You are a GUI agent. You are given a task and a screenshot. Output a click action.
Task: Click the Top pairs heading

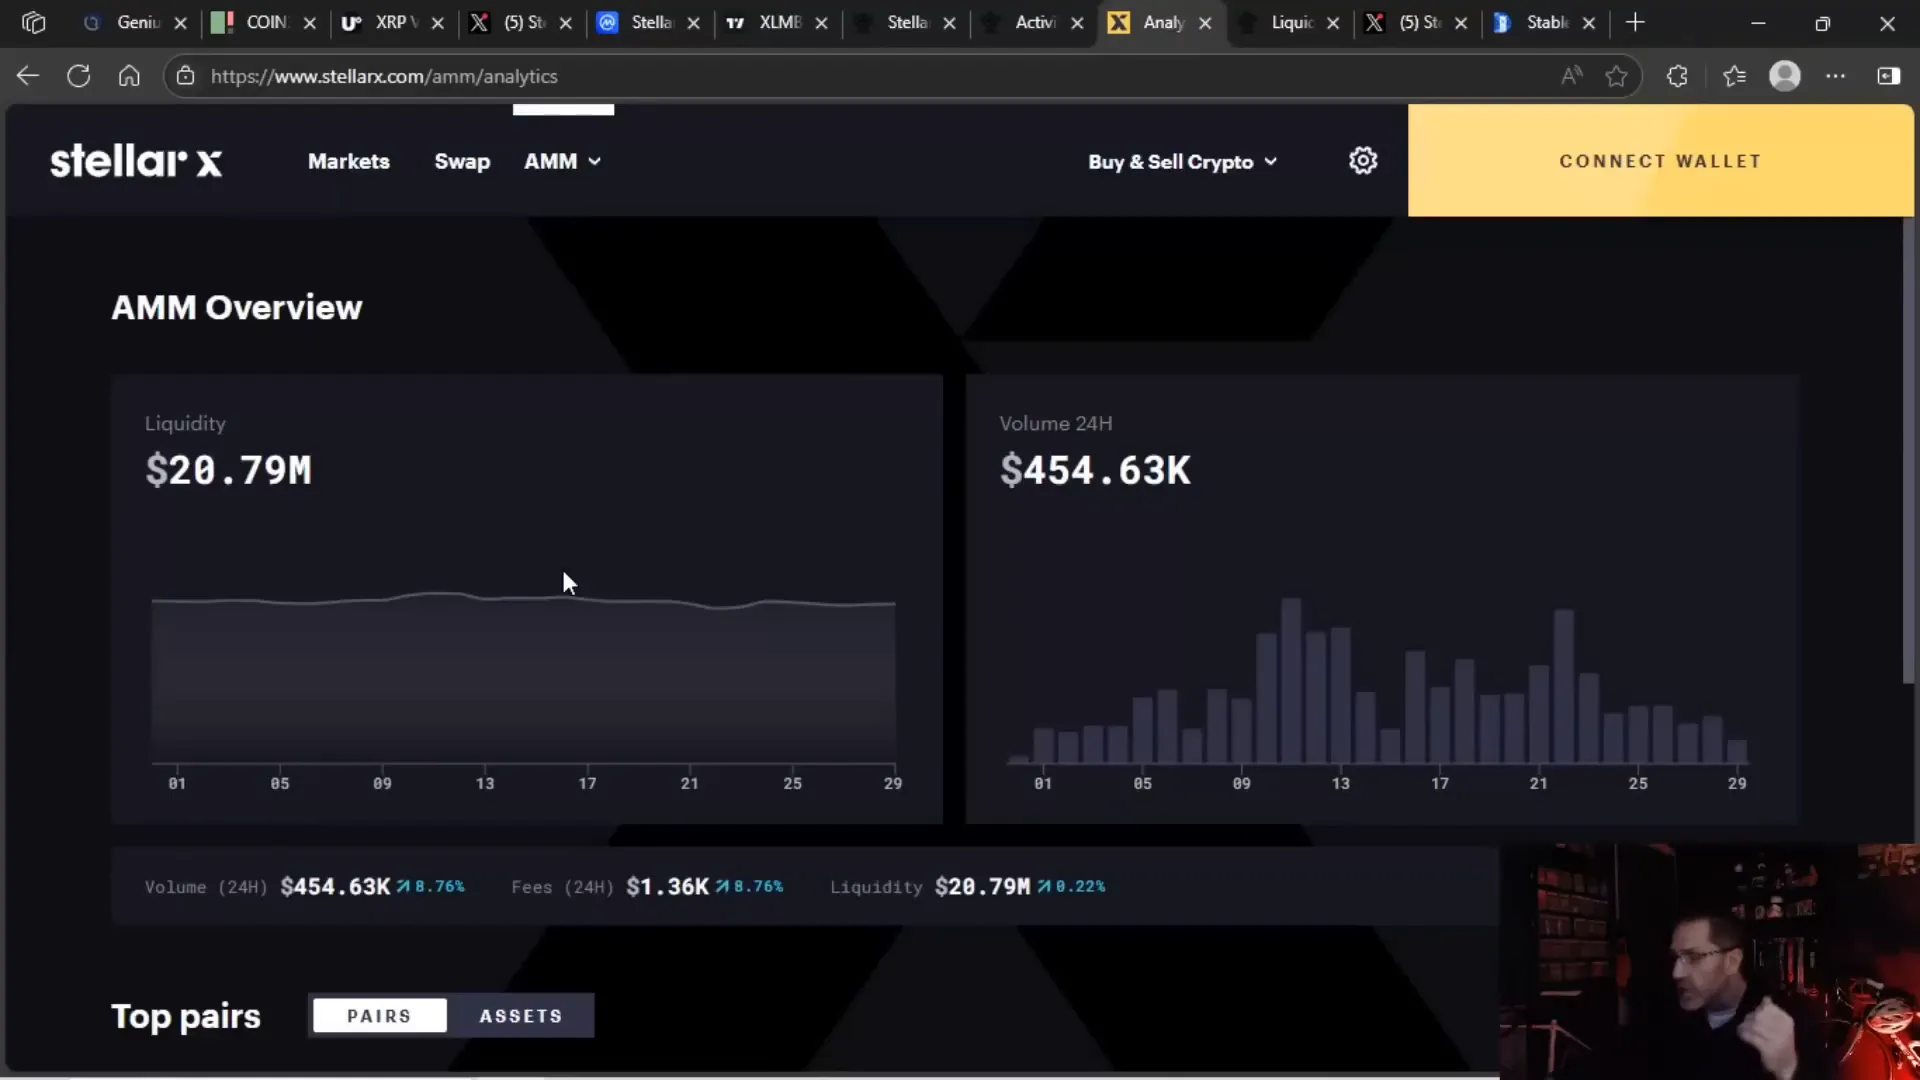[186, 1016]
